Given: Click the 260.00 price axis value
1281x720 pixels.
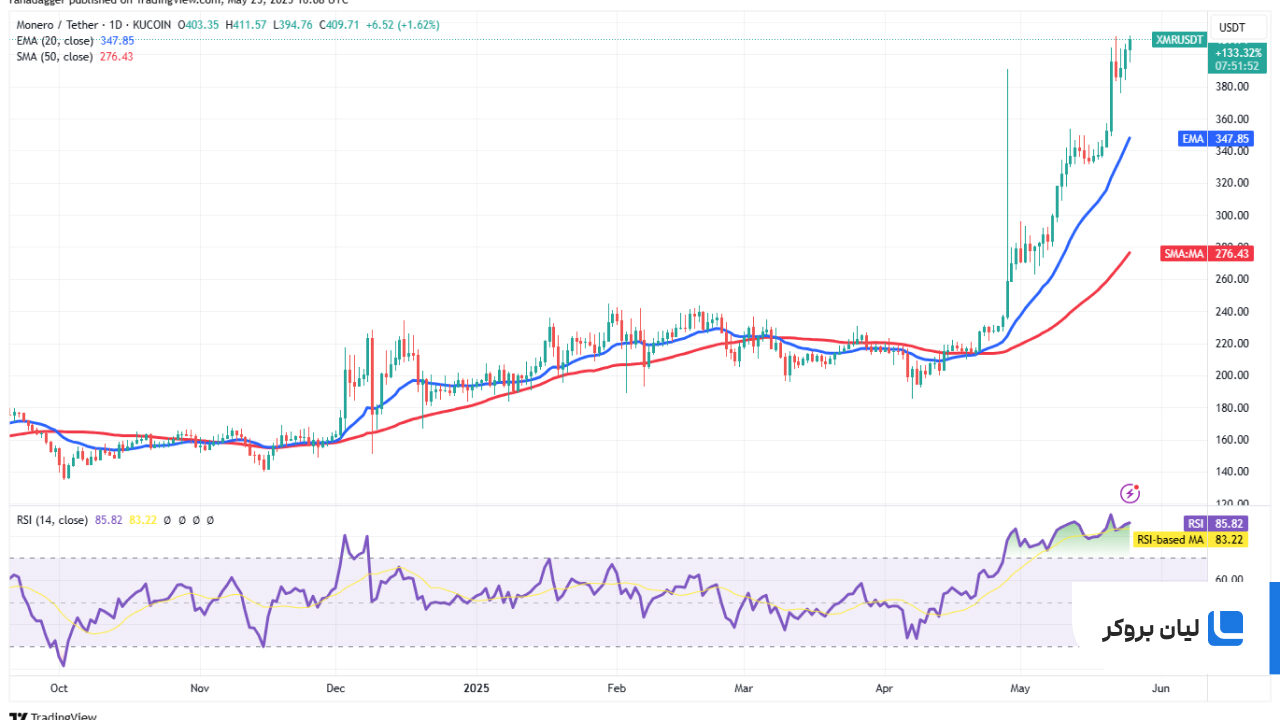Looking at the screenshot, I should point(1232,279).
